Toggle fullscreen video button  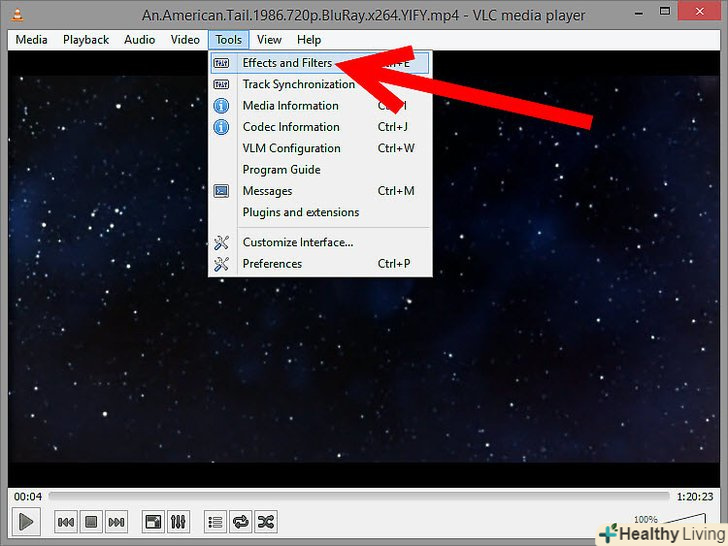pyautogui.click(x=153, y=522)
